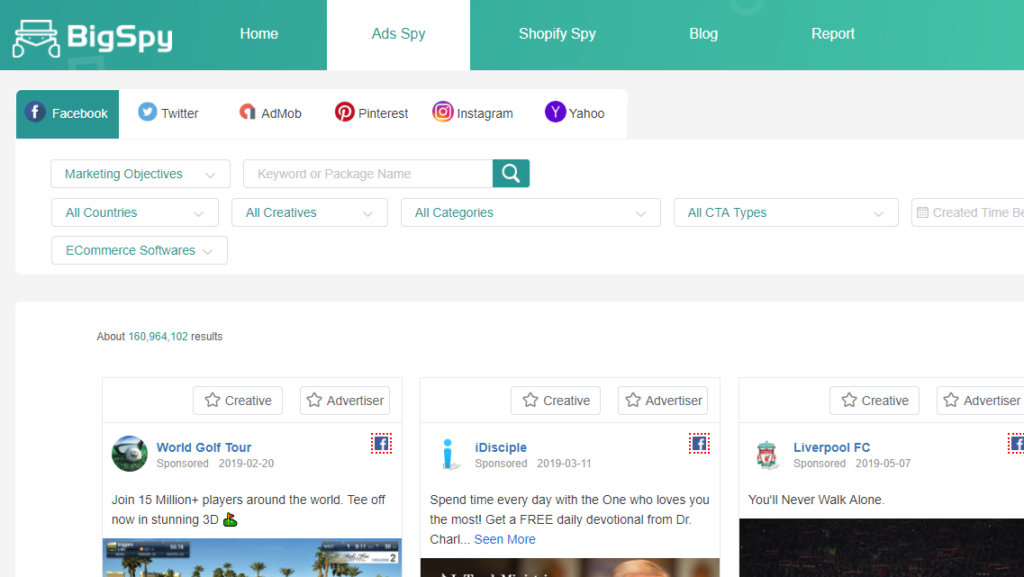Click the 2019-05-07 sponsored date

pos(883,463)
